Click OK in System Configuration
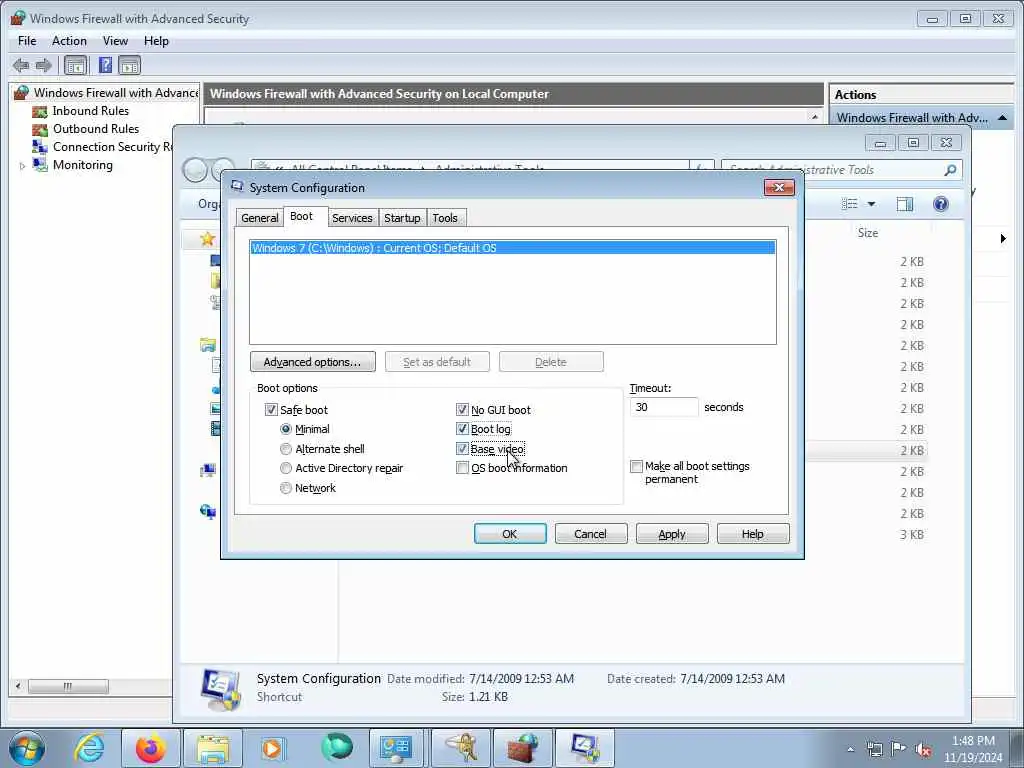The image size is (1024, 768). [x=510, y=534]
